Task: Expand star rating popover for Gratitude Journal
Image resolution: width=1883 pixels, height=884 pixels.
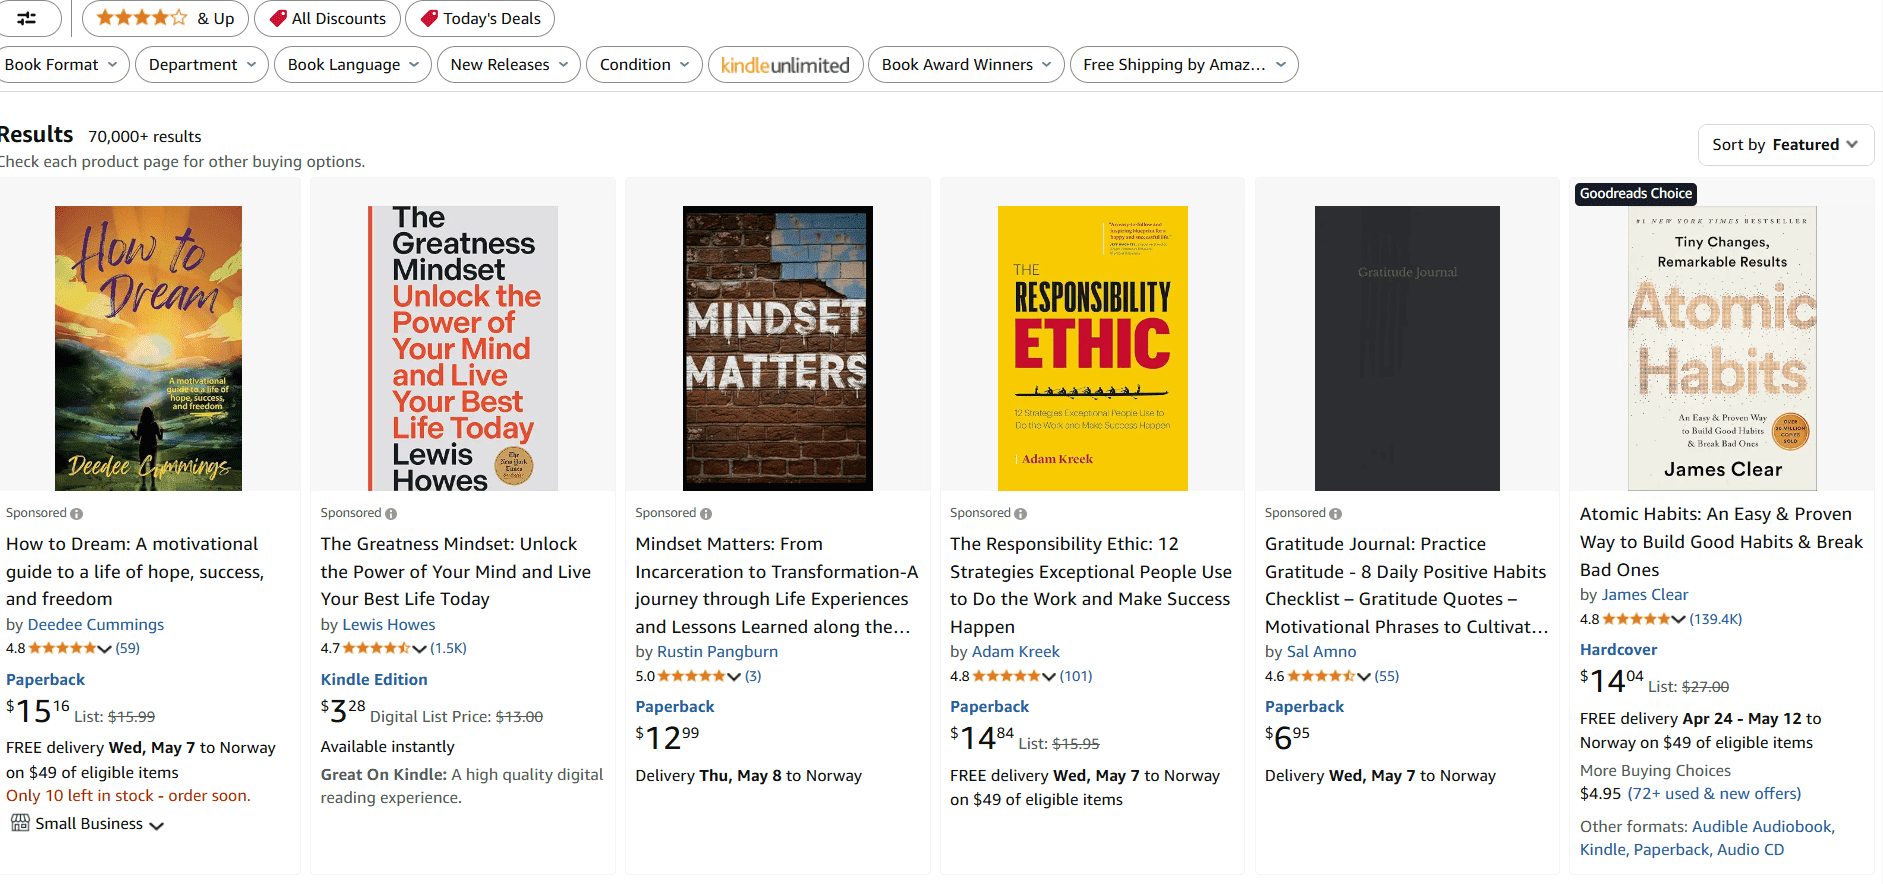Action: pos(1329,676)
